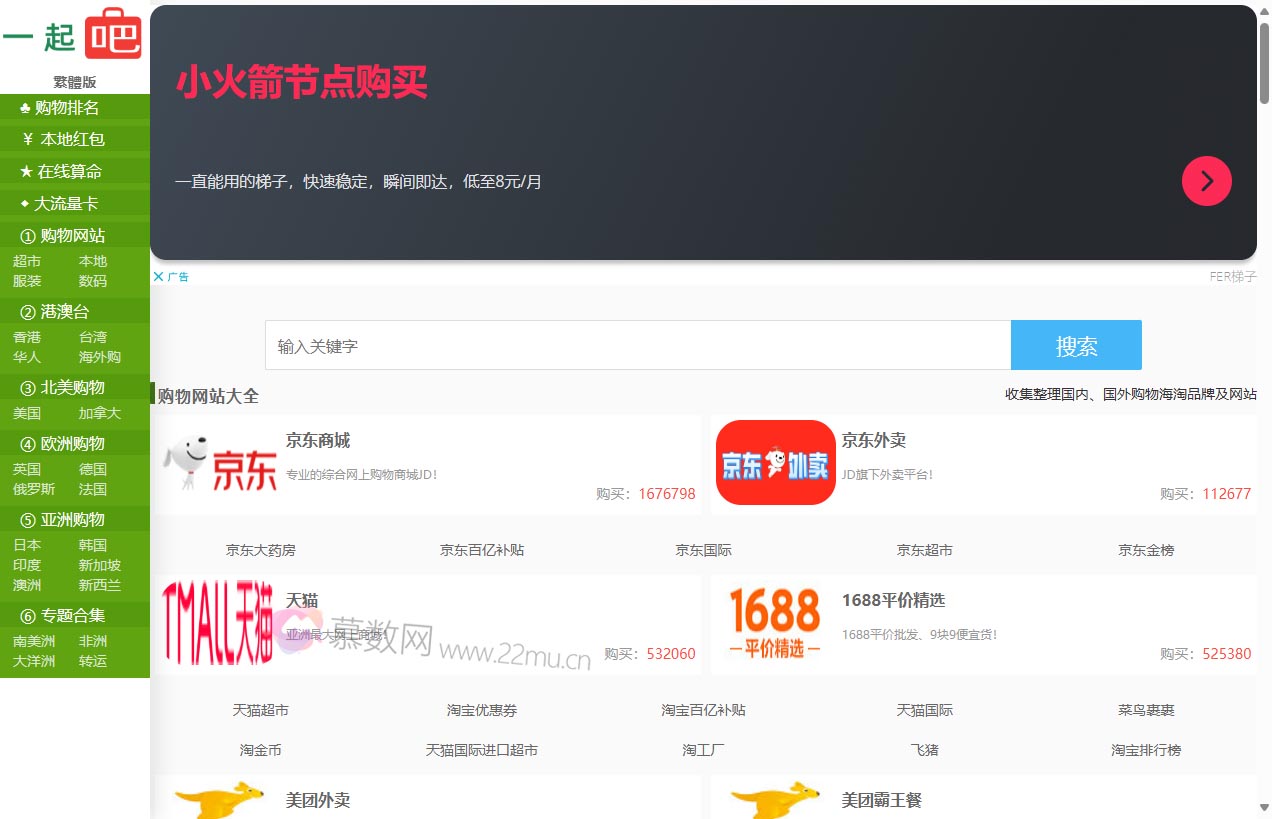
Task: Open the TMALL天猫 logo
Action: click(218, 624)
